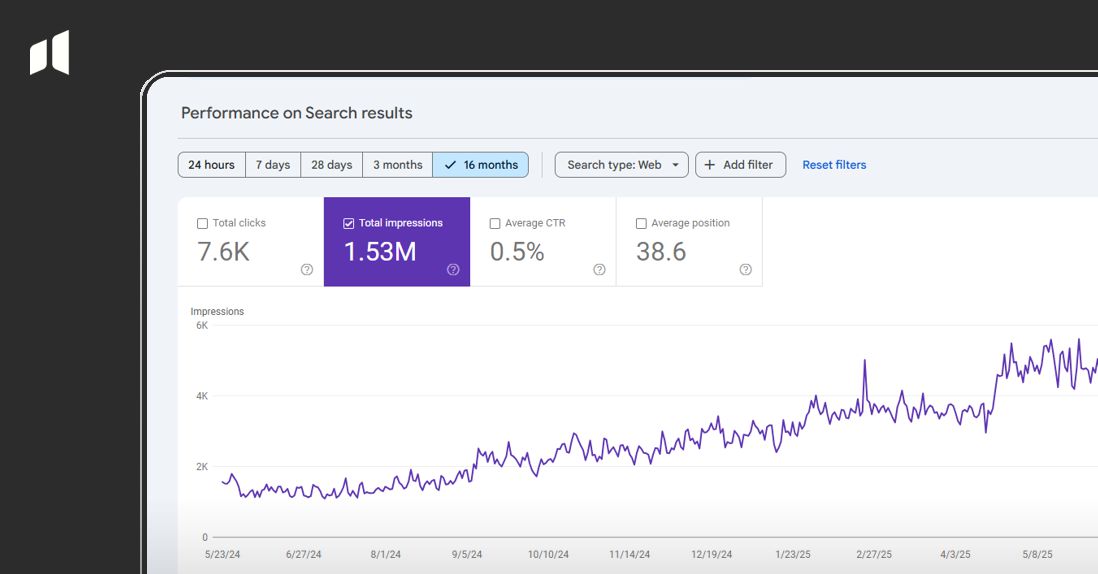Uncheck the Total impressions checkbox

(349, 224)
